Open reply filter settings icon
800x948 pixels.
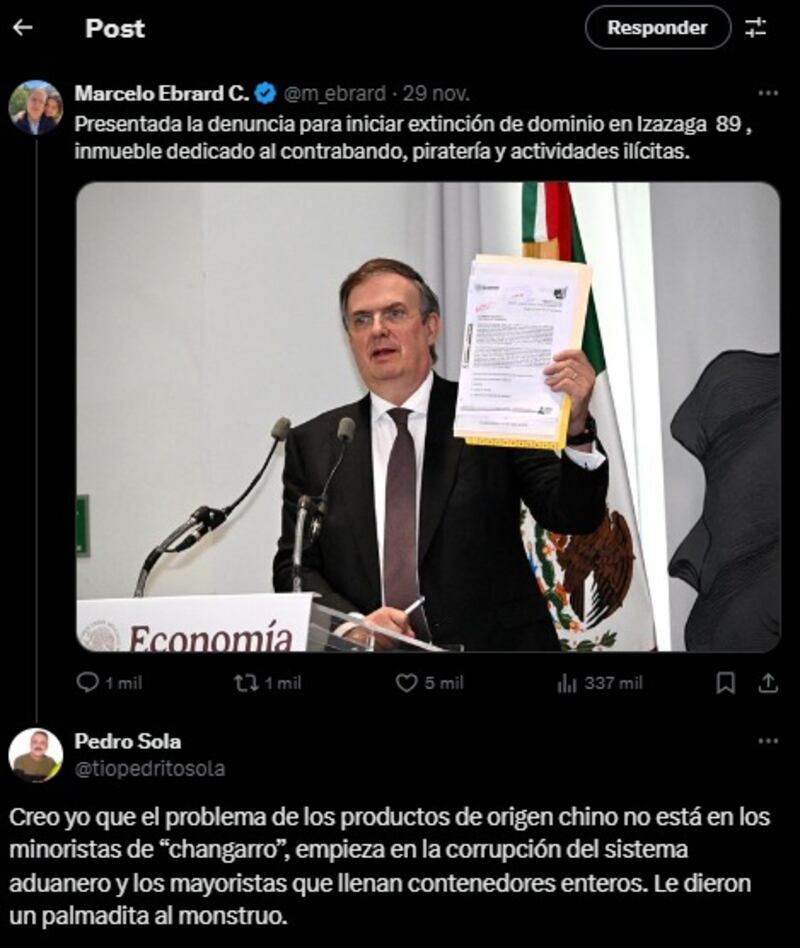tap(756, 28)
